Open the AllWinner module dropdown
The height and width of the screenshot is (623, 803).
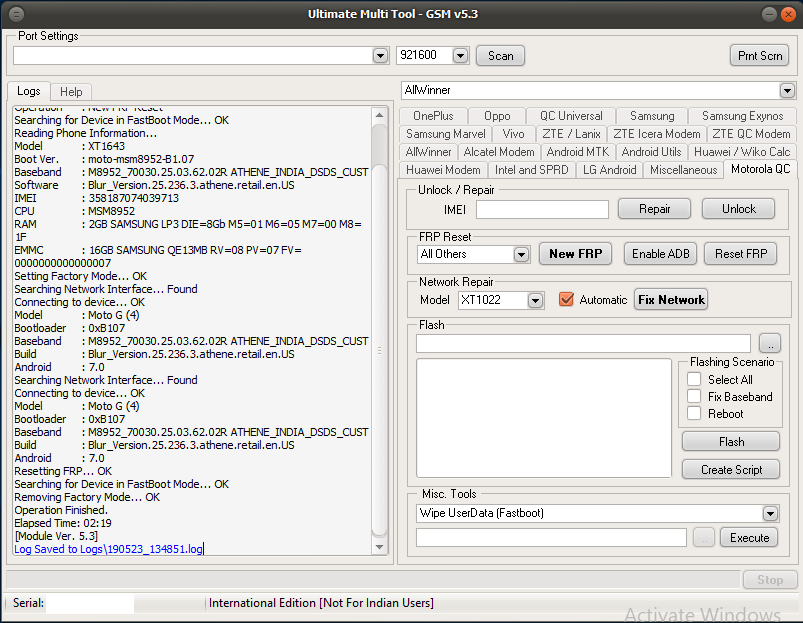pos(787,91)
